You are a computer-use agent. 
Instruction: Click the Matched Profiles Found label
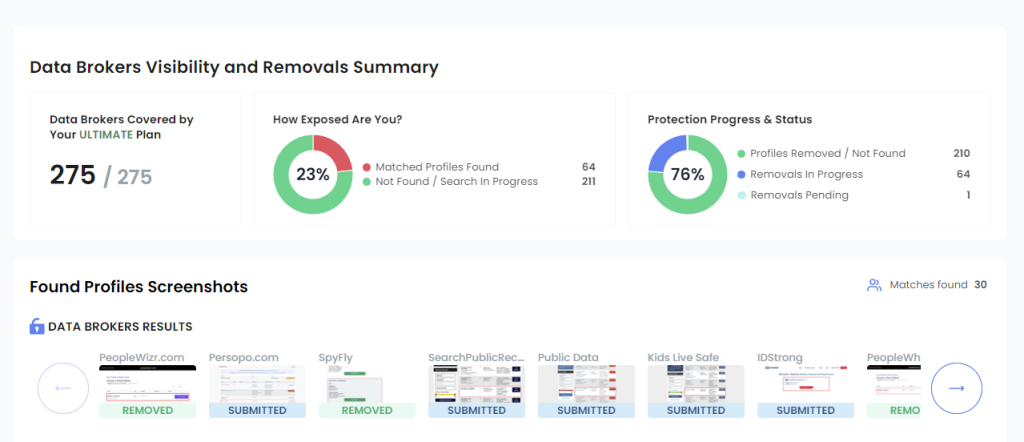click(x=437, y=167)
